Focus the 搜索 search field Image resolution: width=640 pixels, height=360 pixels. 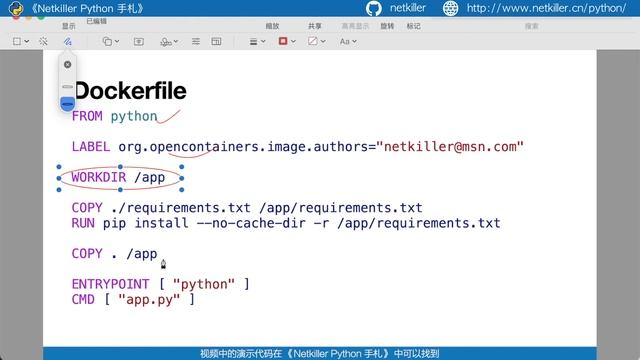[x=531, y=26]
